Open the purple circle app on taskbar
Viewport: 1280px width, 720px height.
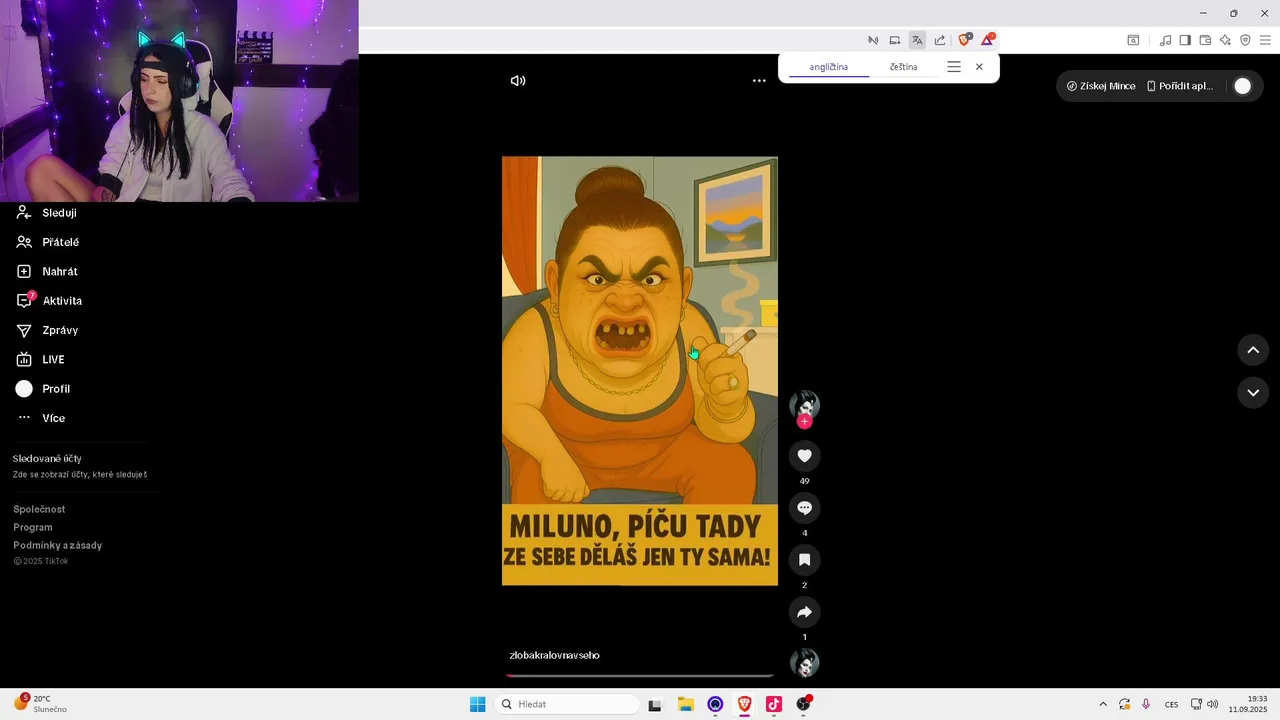tap(715, 704)
